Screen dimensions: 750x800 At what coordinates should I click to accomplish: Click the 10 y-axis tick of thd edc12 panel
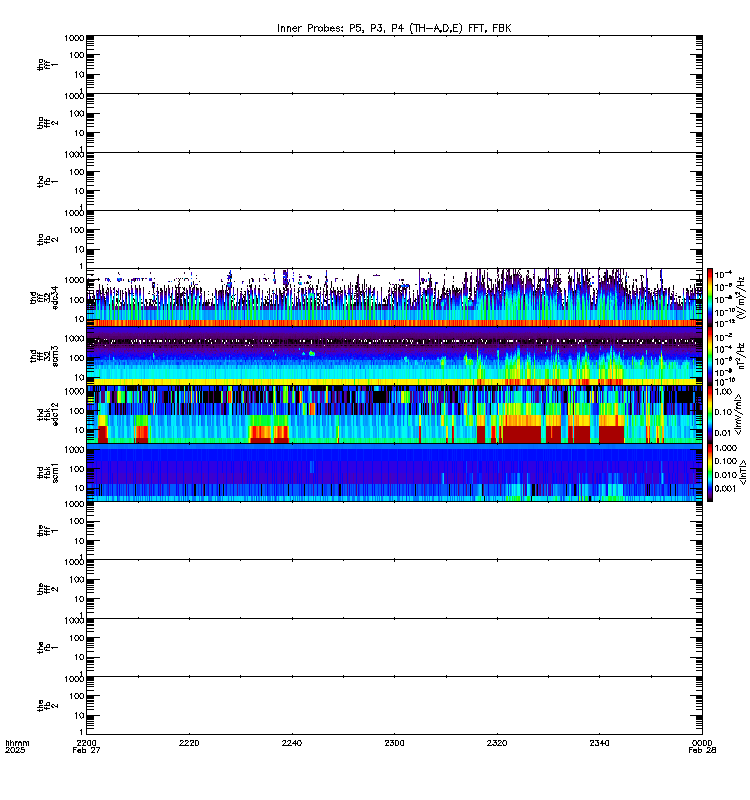tap(79, 430)
